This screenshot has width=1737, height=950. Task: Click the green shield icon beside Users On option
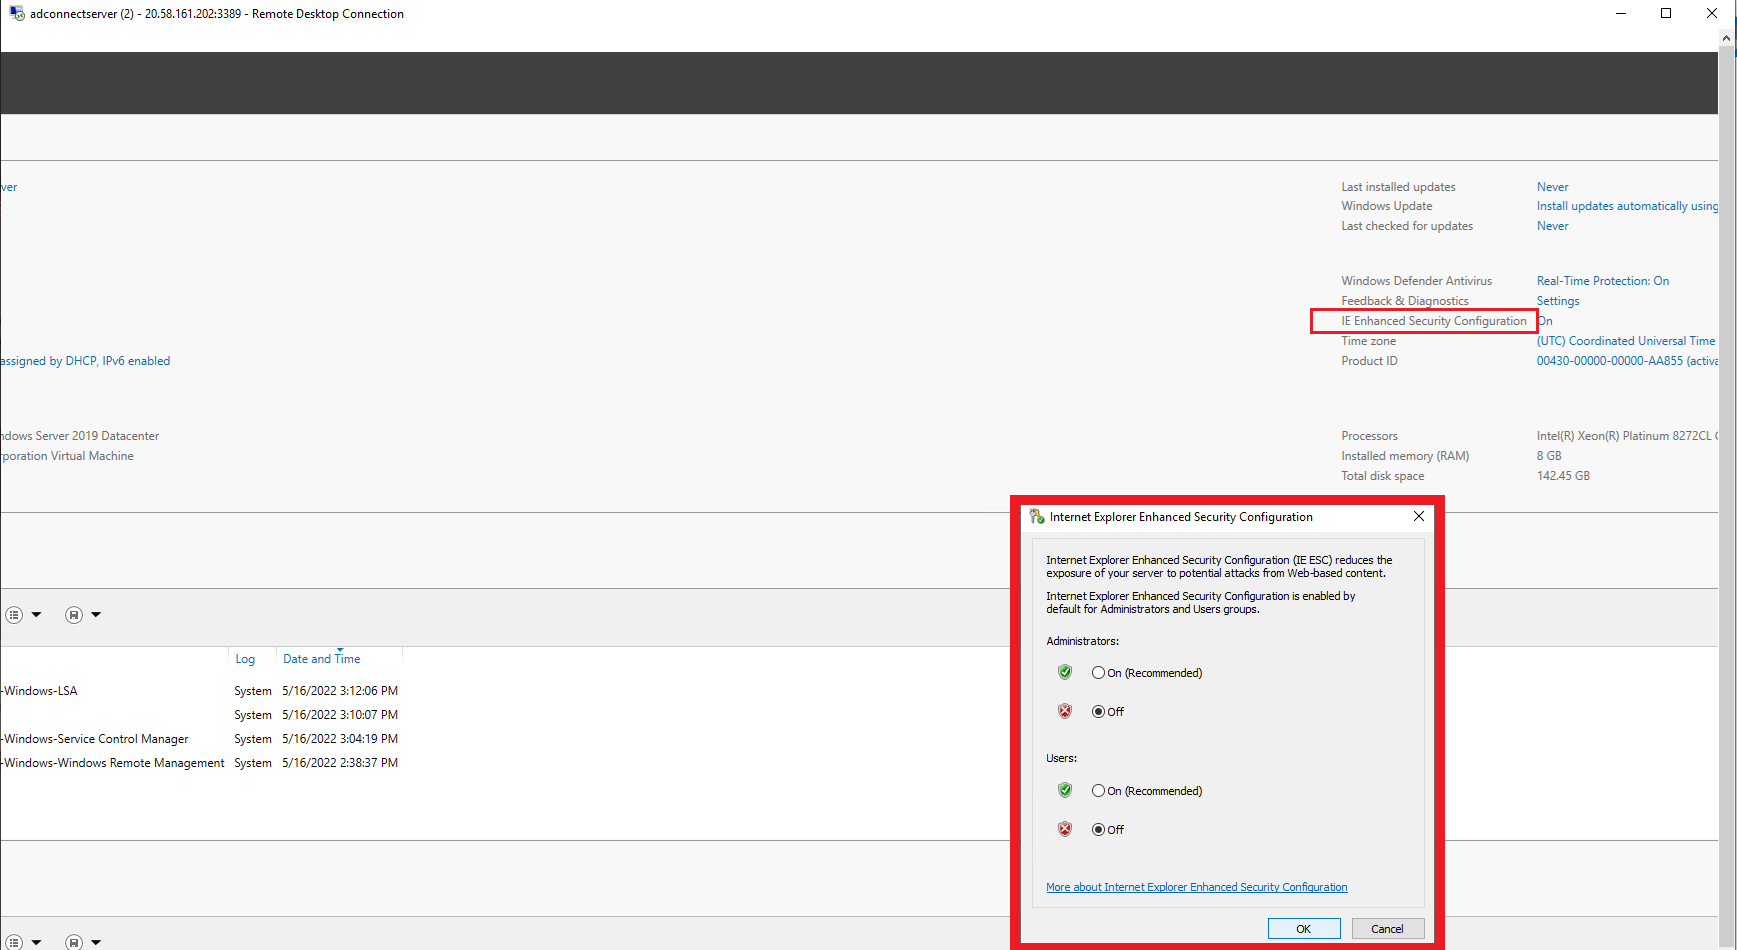coord(1064,790)
